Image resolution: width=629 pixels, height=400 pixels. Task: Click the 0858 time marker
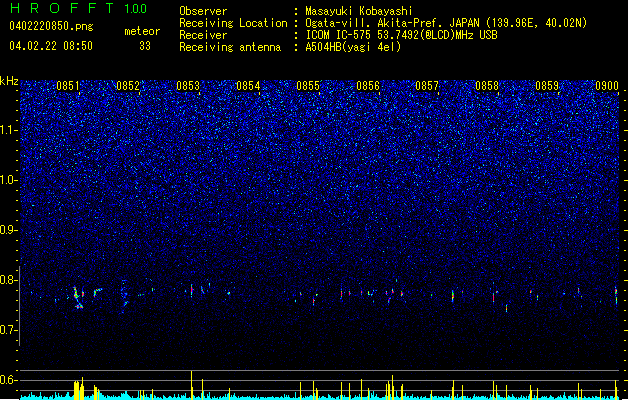point(487,85)
